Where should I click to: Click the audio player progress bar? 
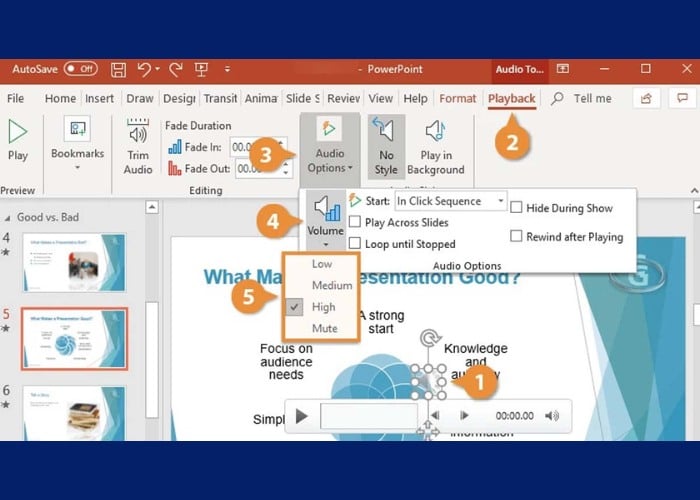click(368, 415)
